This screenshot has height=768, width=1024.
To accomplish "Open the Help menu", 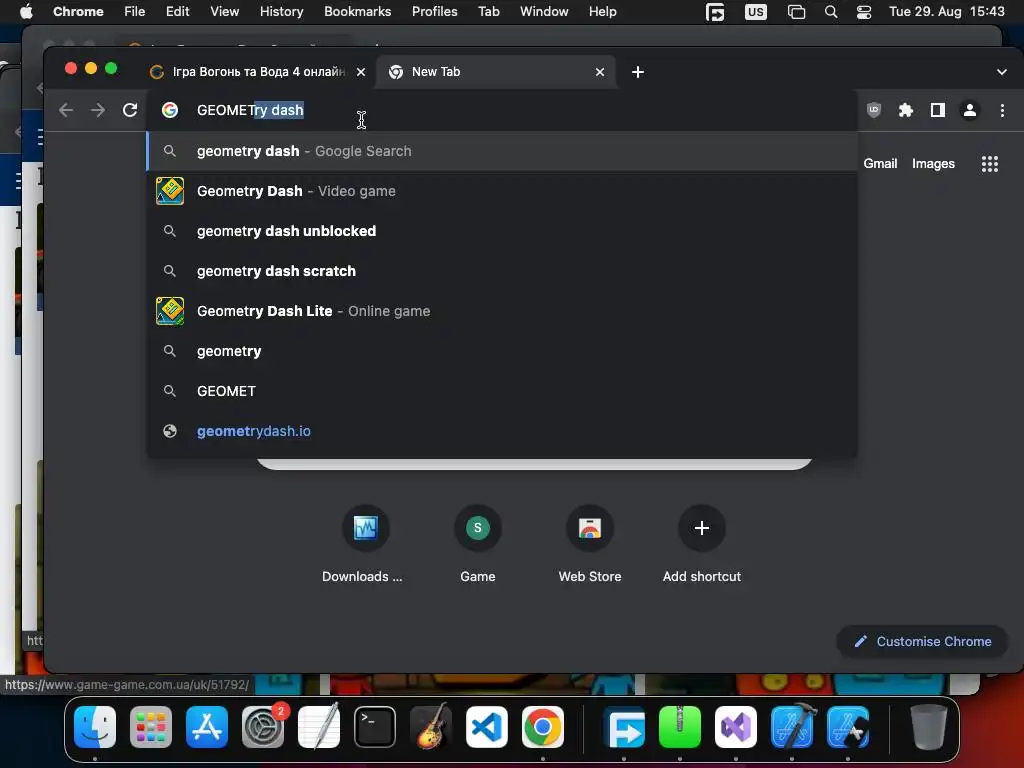I will (602, 12).
